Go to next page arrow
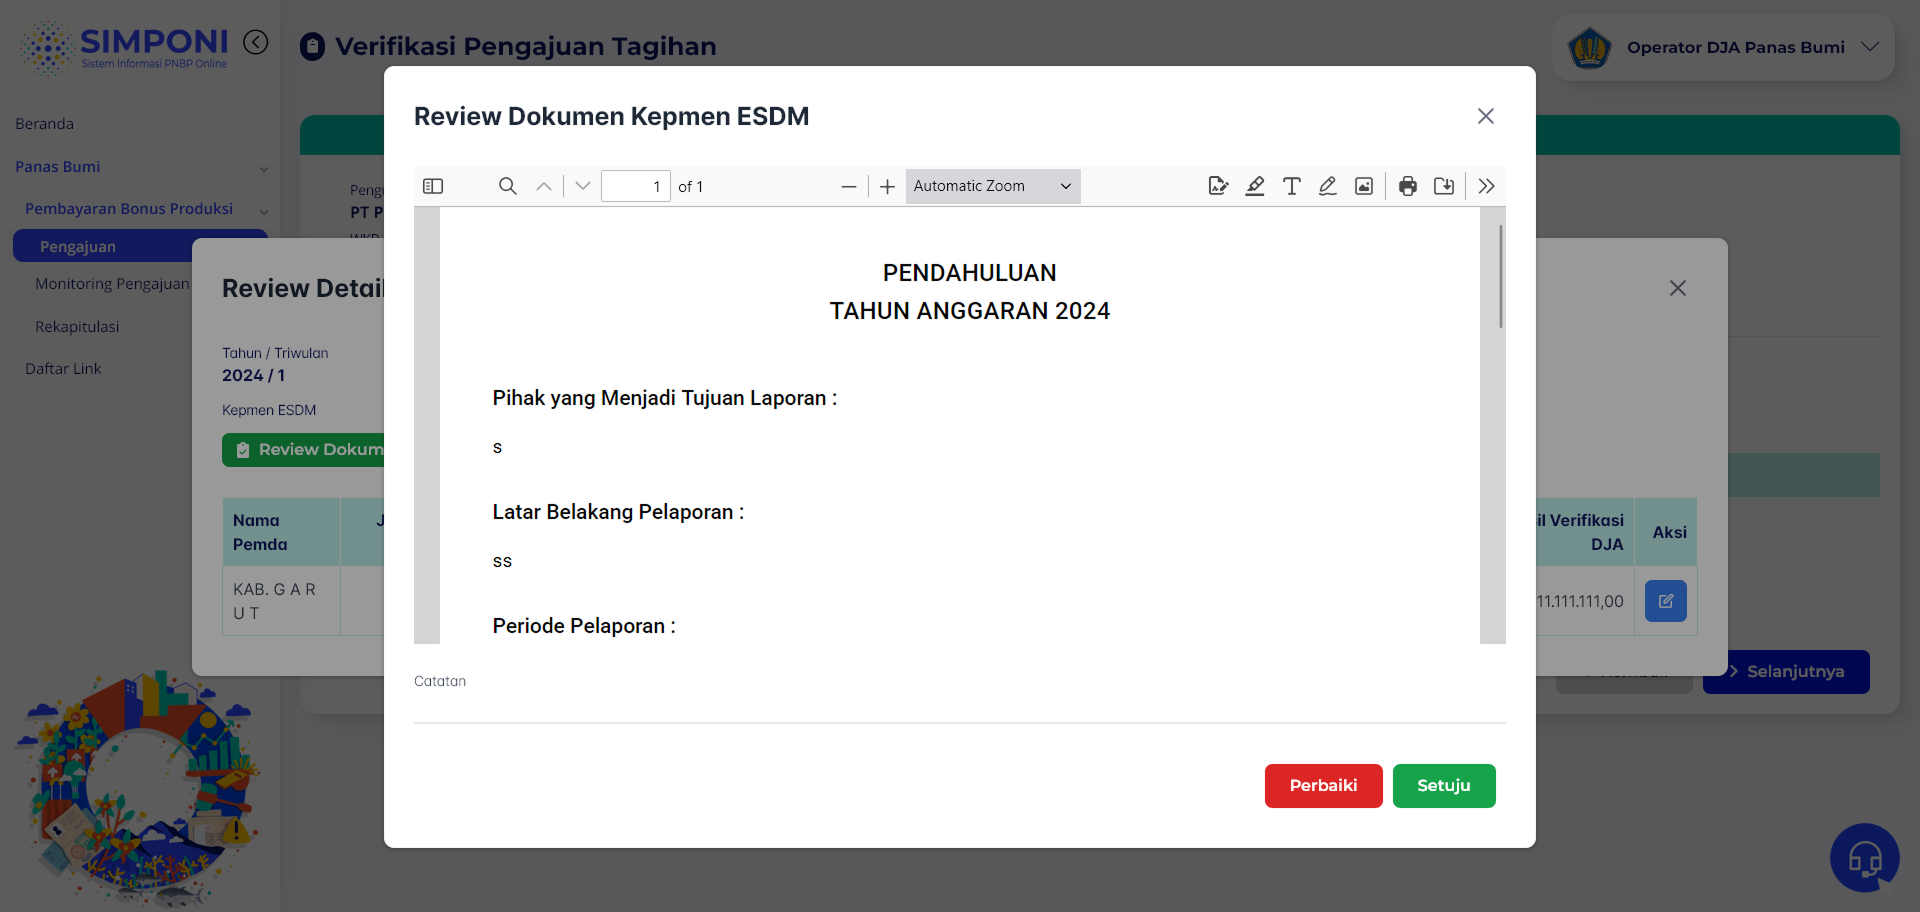Screen dimensions: 1920x912 (583, 186)
